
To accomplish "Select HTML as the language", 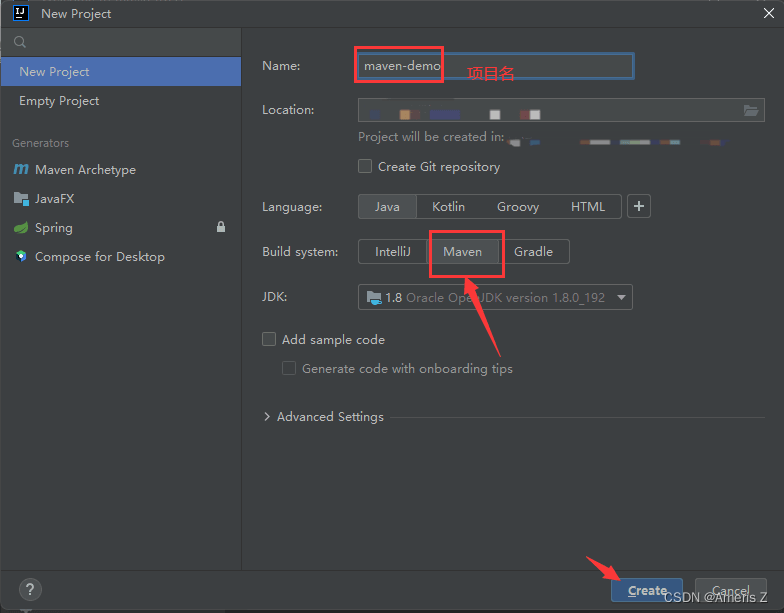I will click(588, 206).
